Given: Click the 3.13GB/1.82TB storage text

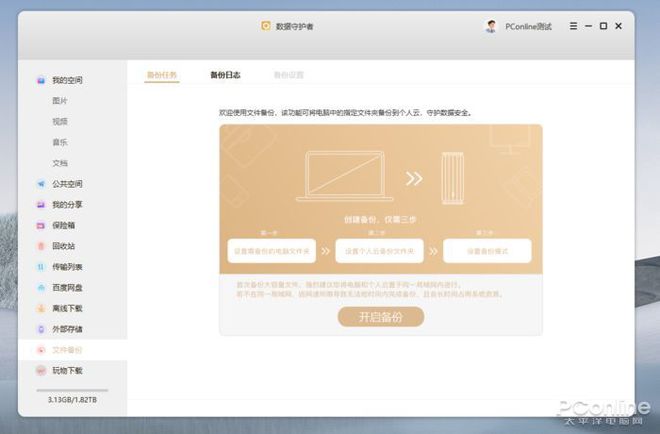Looking at the screenshot, I should [72, 399].
